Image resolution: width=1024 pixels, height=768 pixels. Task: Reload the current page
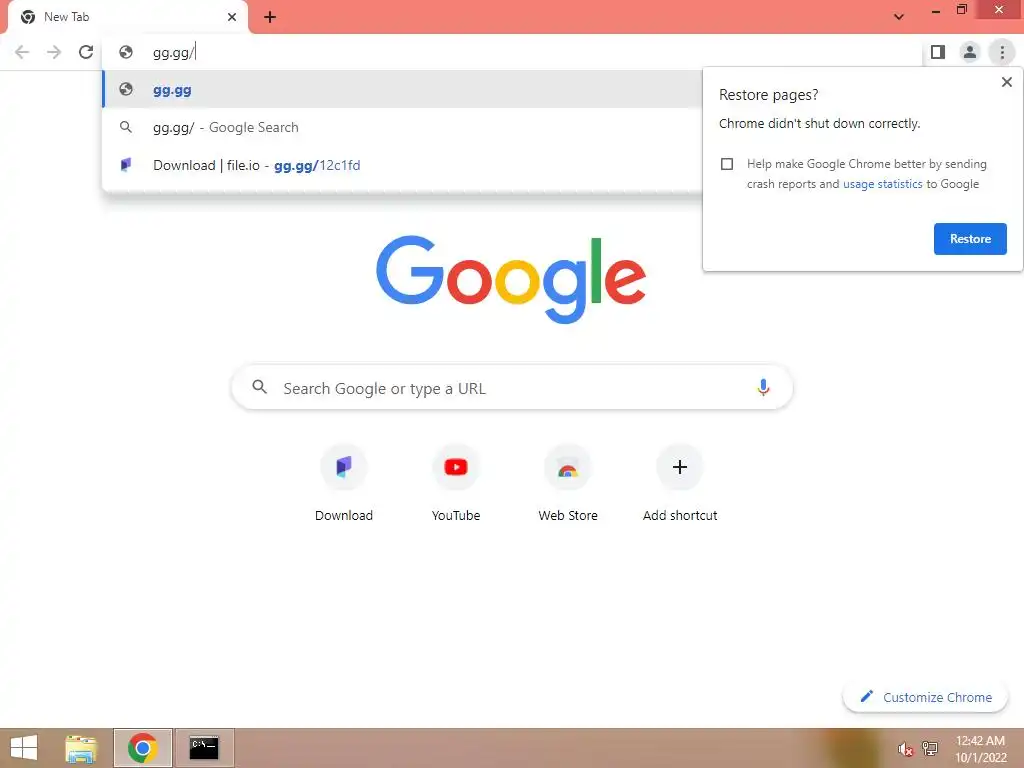click(x=86, y=52)
